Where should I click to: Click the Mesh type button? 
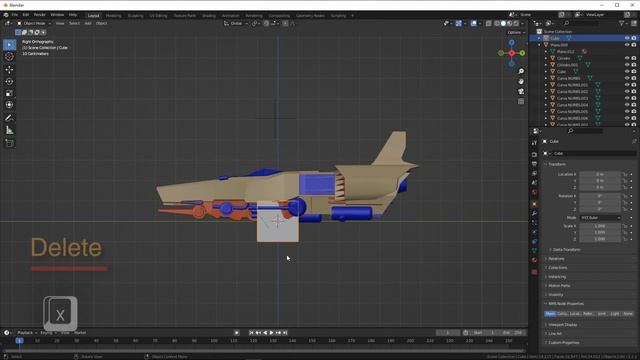click(x=550, y=313)
